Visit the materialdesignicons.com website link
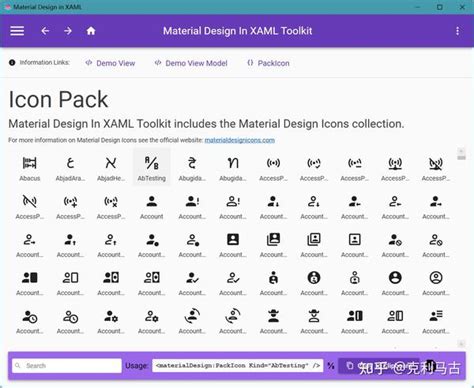This screenshot has height=388, width=474. click(x=240, y=140)
